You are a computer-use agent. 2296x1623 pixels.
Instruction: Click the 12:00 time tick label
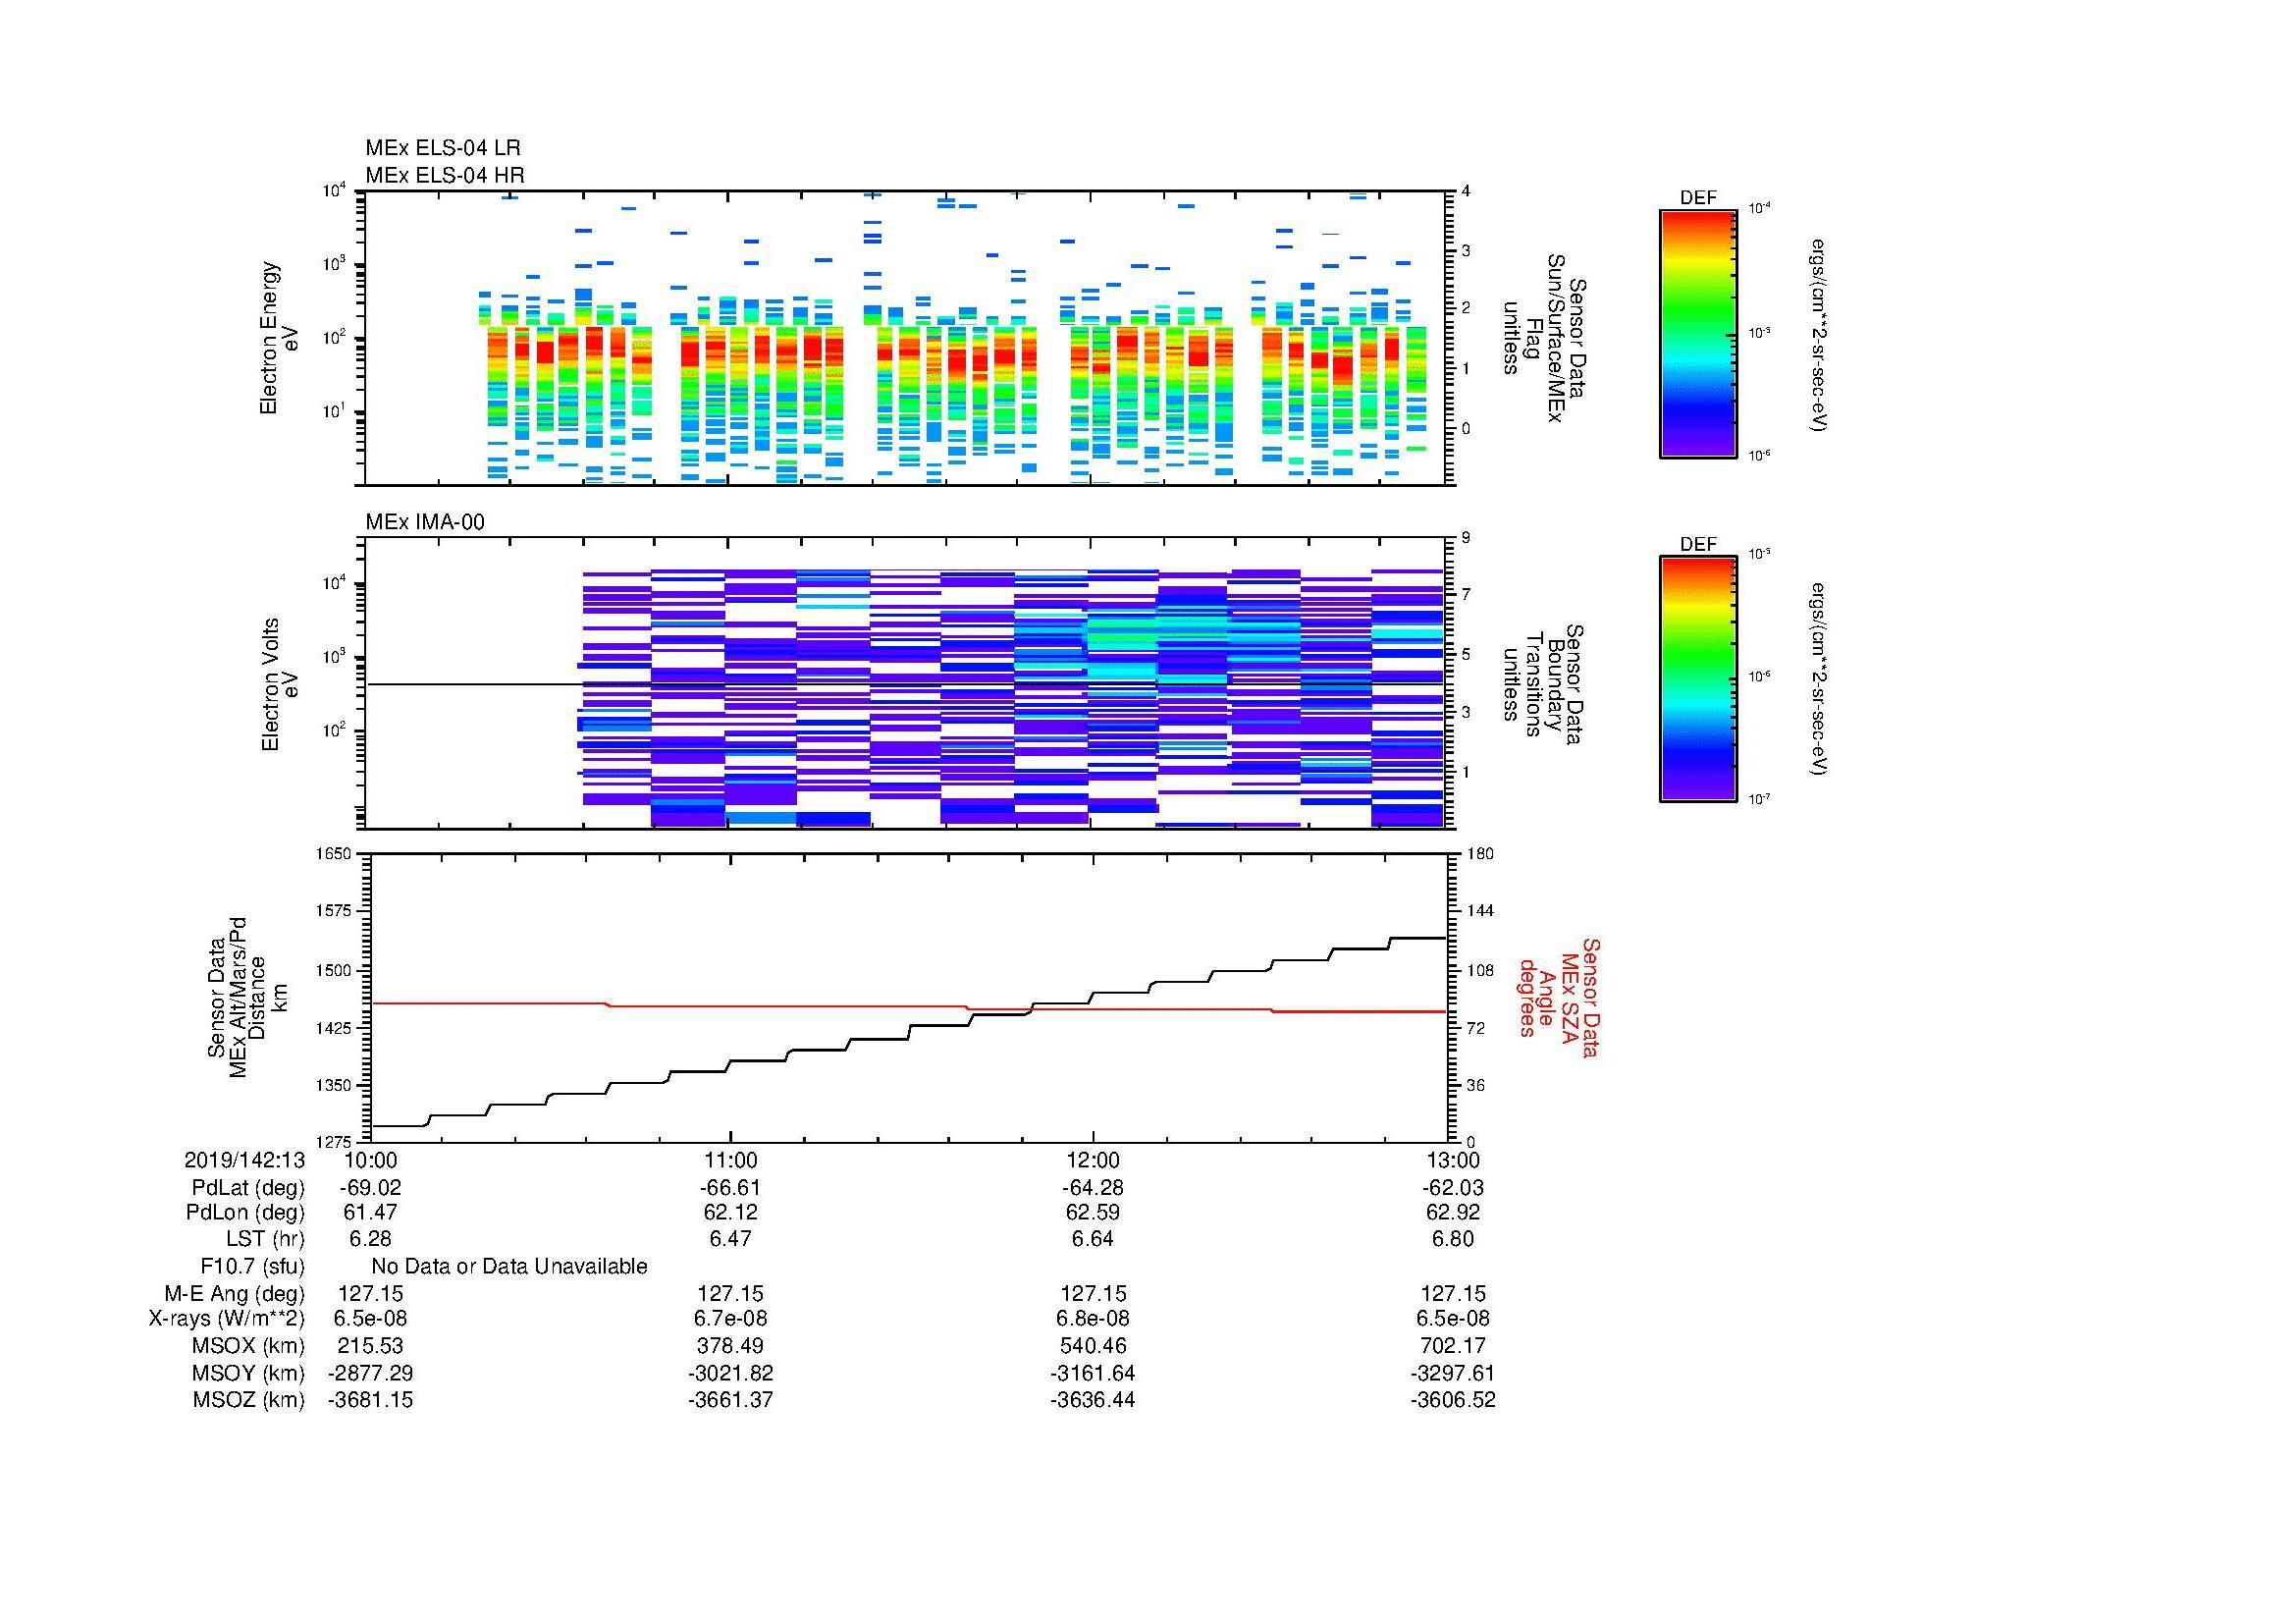[1092, 1160]
